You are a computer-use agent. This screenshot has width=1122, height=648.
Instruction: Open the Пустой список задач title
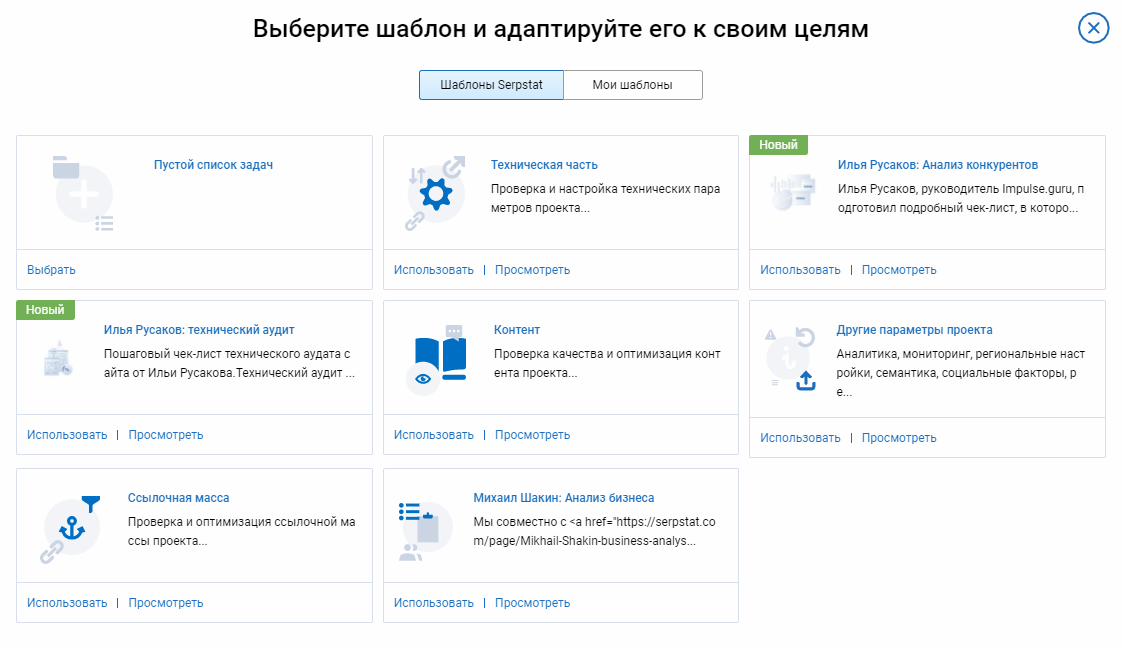coord(213,165)
